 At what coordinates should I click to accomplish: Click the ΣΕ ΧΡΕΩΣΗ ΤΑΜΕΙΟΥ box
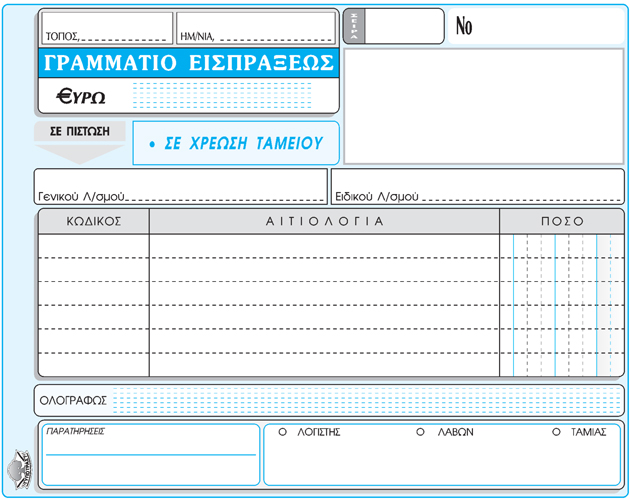click(x=236, y=144)
